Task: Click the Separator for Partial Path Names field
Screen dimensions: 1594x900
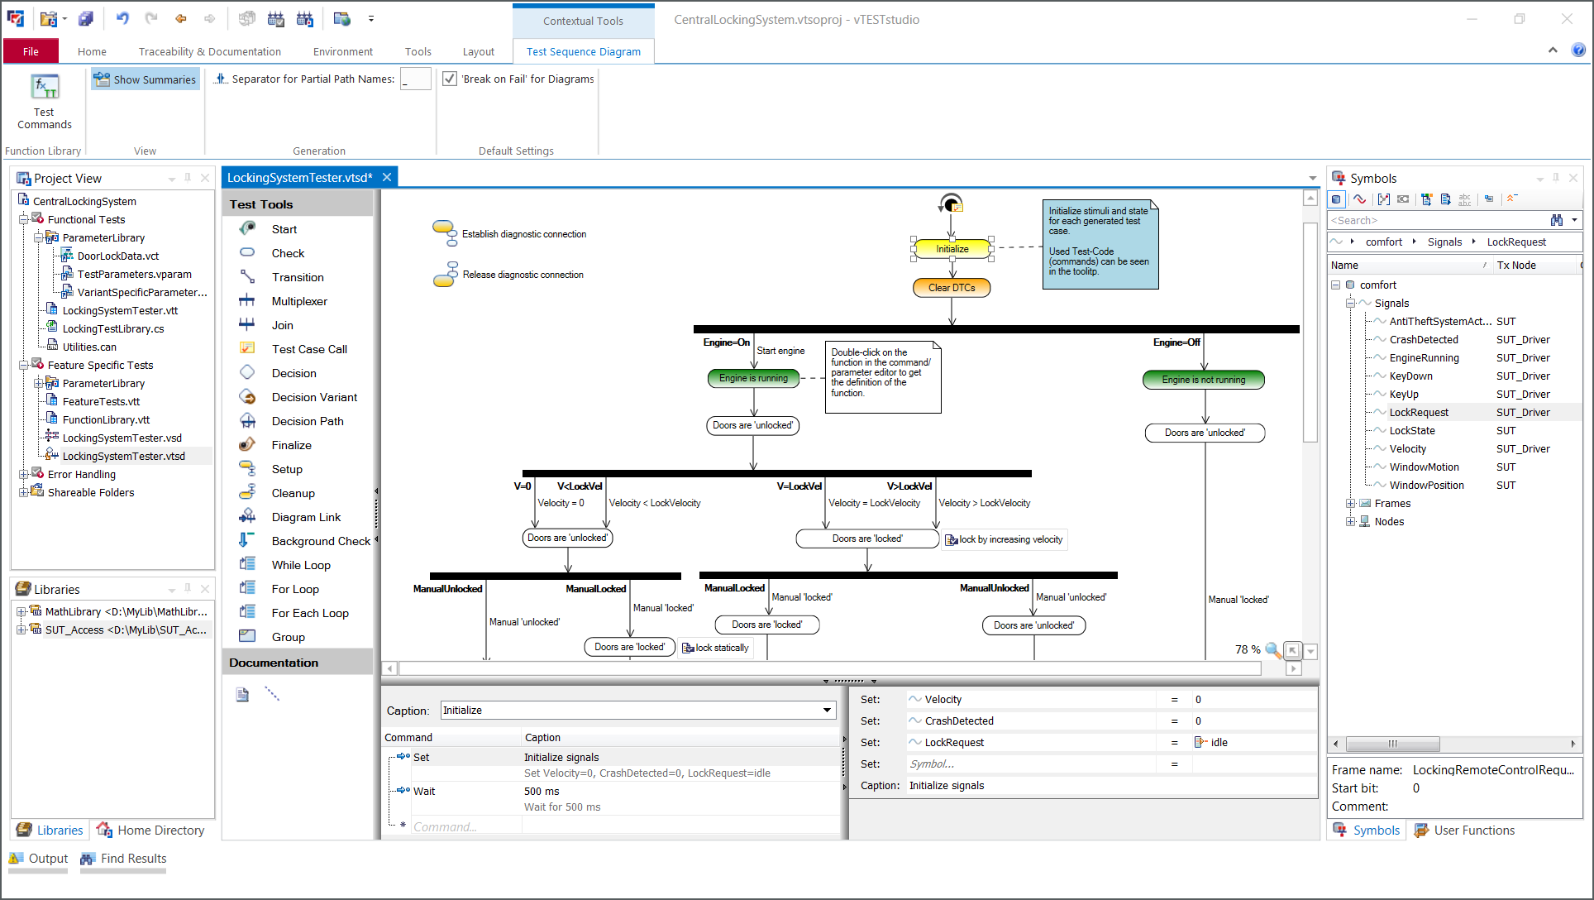Action: click(x=416, y=79)
